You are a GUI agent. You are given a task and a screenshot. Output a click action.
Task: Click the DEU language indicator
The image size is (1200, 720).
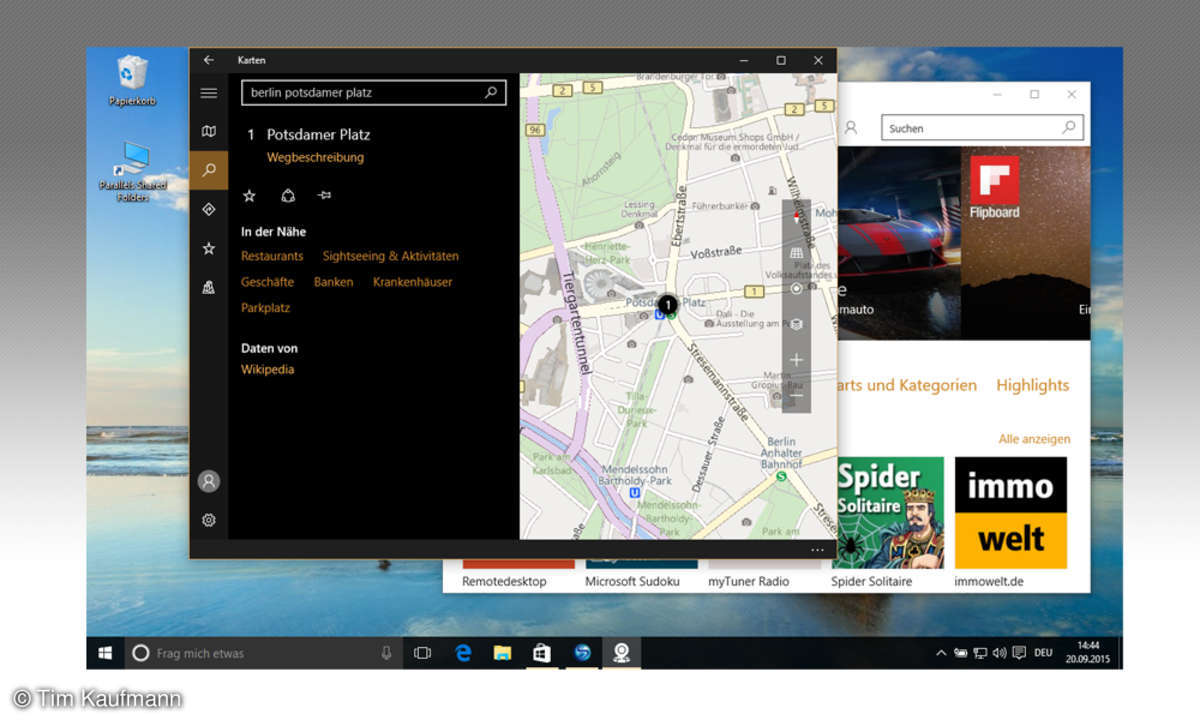(1044, 653)
